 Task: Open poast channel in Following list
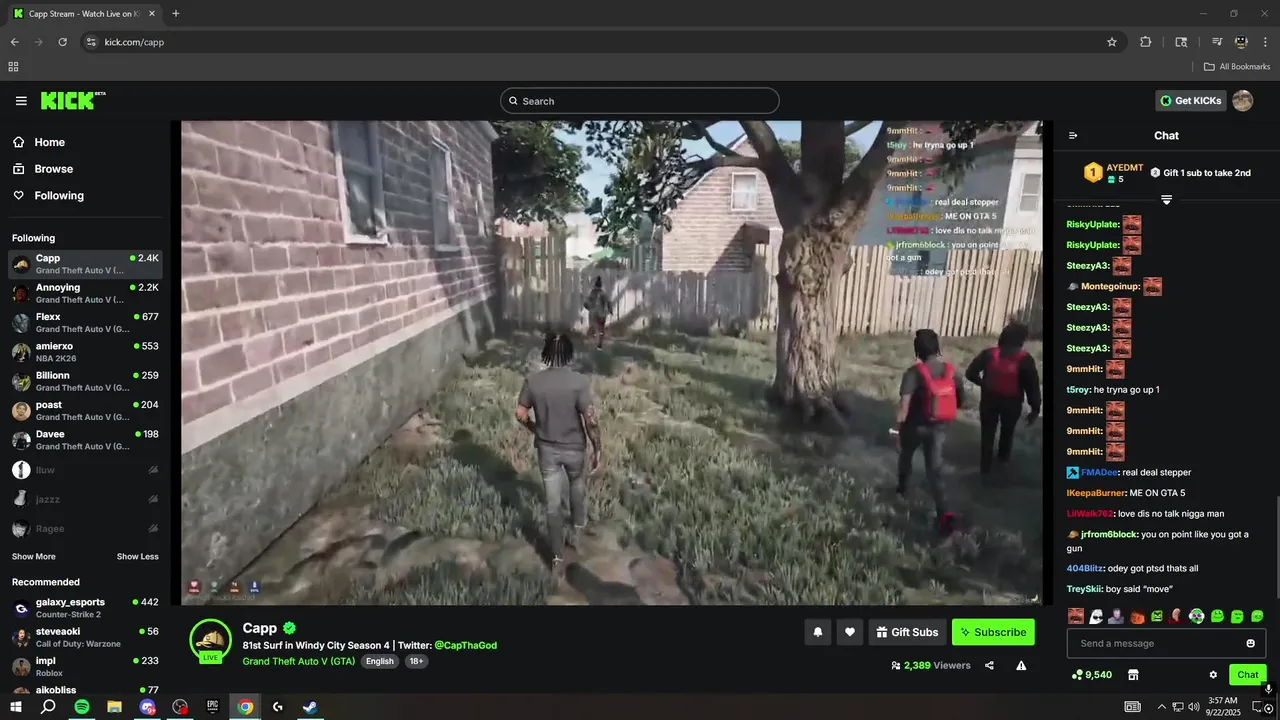[85, 410]
